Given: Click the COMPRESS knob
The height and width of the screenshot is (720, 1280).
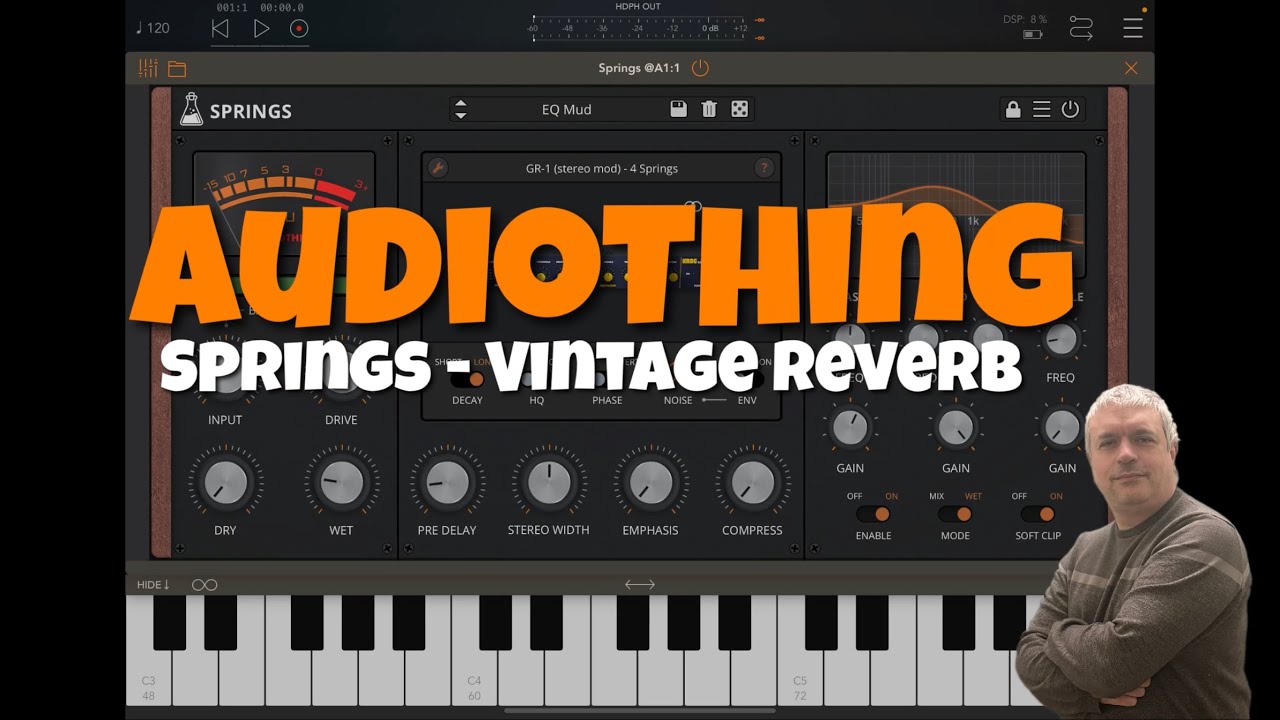Looking at the screenshot, I should [x=752, y=483].
